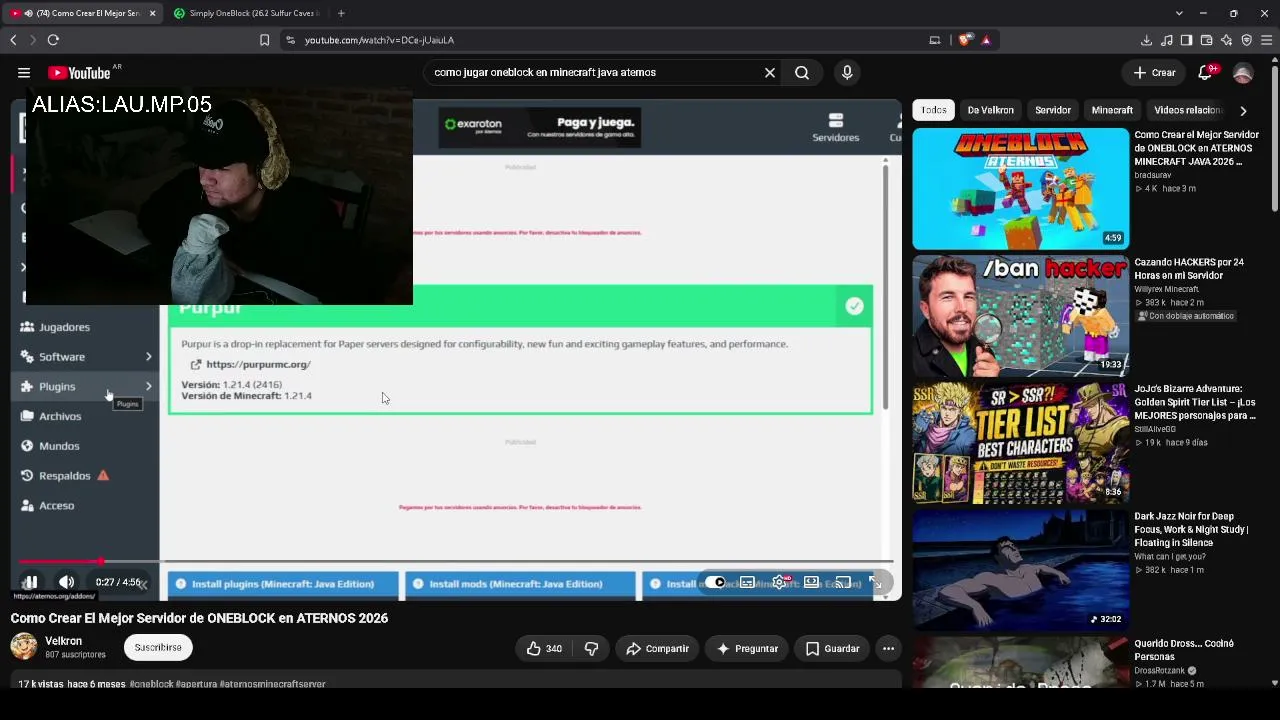Go to the YouTube home logo
The width and height of the screenshot is (1280, 720).
pos(79,73)
